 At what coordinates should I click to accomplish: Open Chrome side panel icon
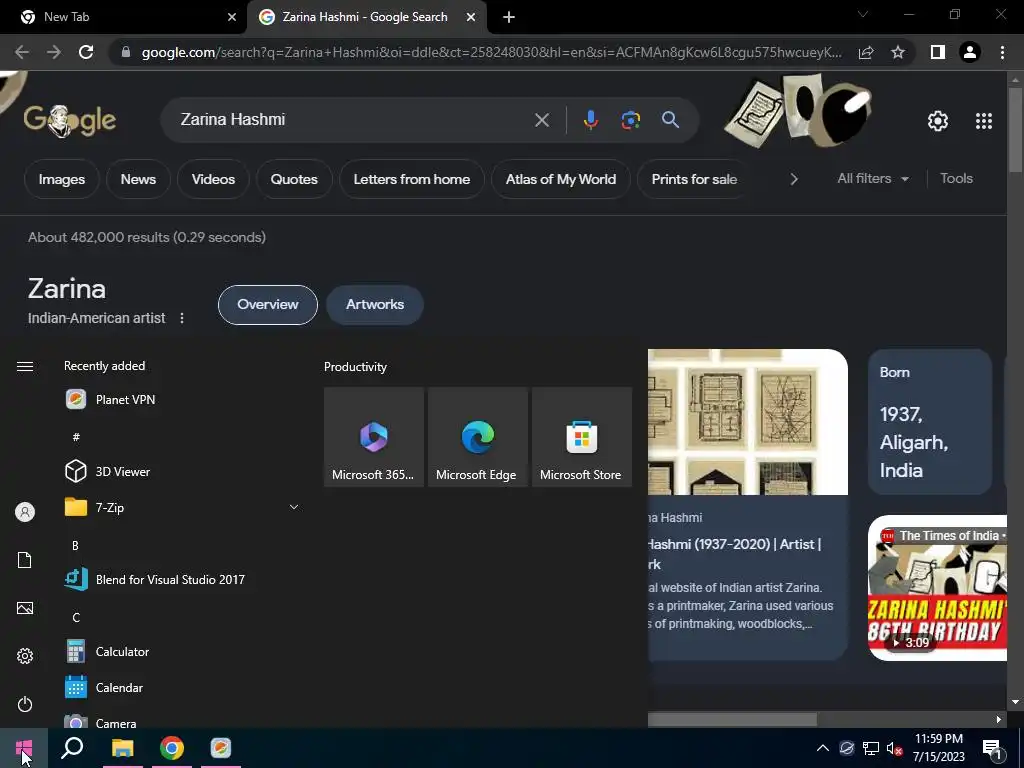[938, 52]
